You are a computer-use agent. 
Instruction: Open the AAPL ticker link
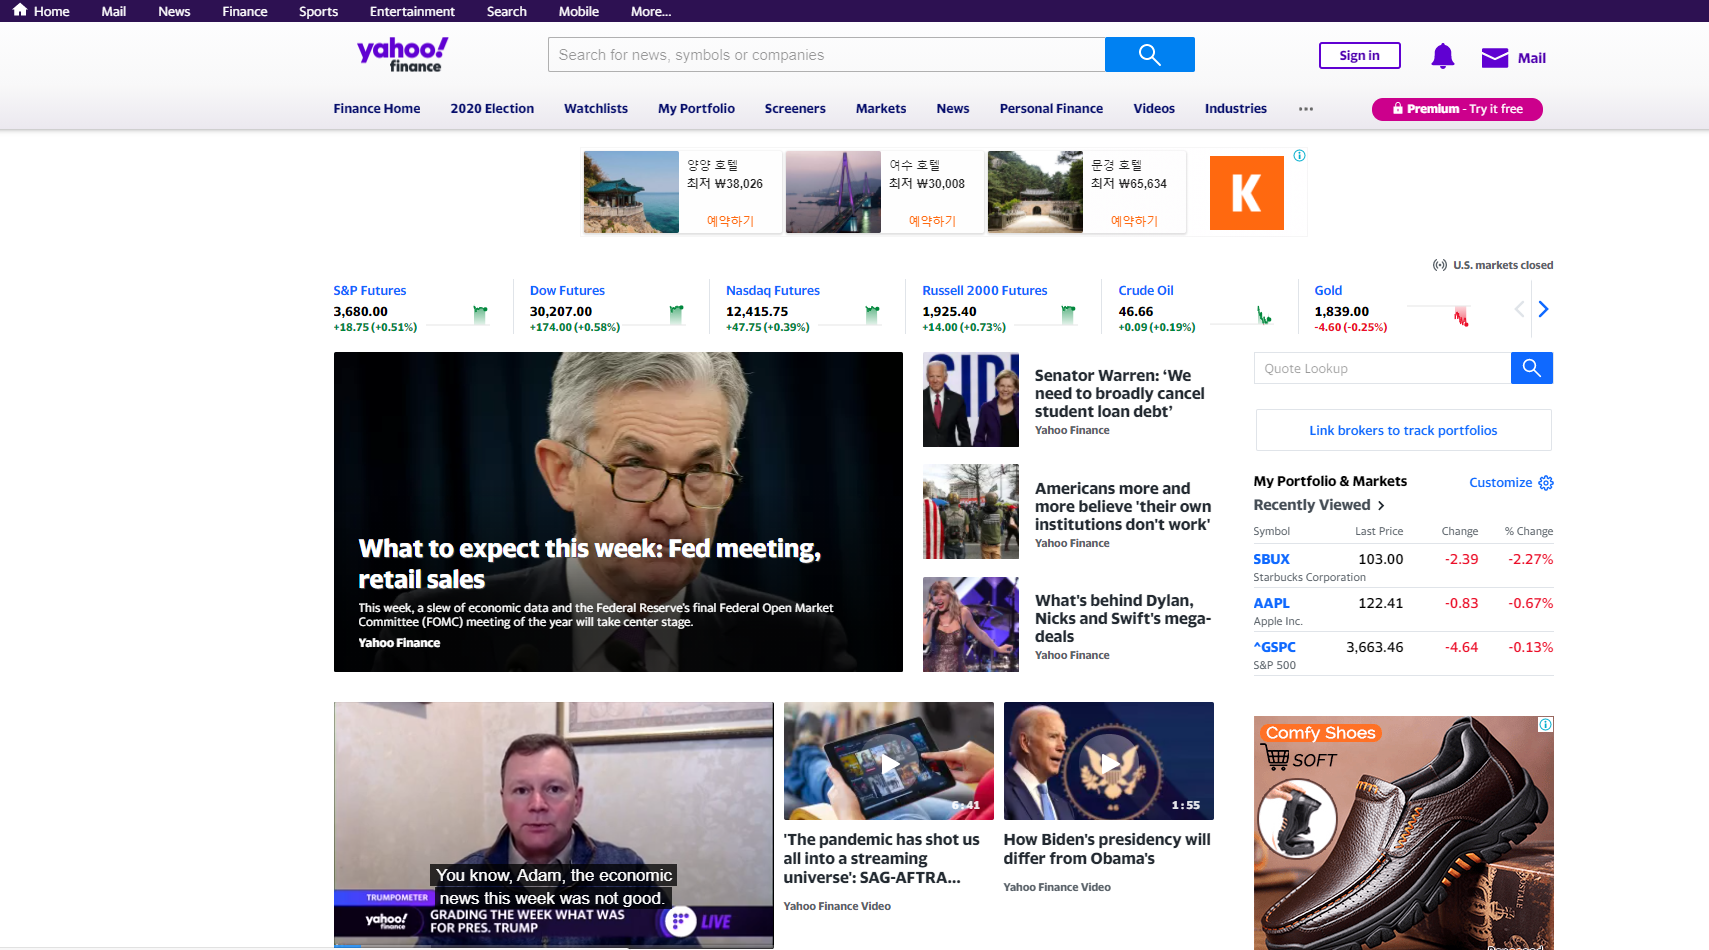click(1271, 603)
